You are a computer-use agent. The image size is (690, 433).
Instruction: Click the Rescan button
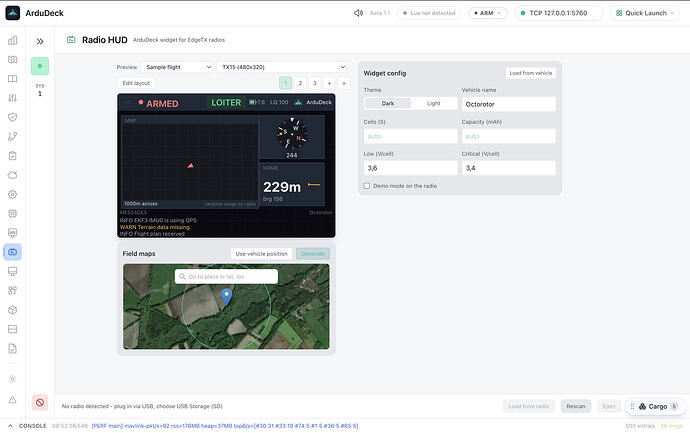[x=576, y=406]
